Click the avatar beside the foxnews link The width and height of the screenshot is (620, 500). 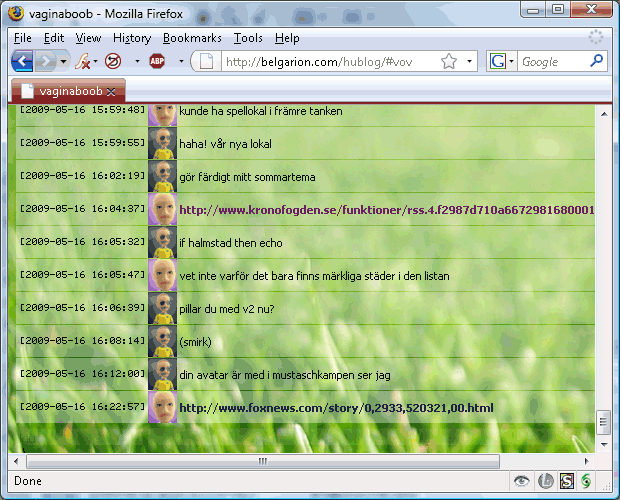[163, 407]
